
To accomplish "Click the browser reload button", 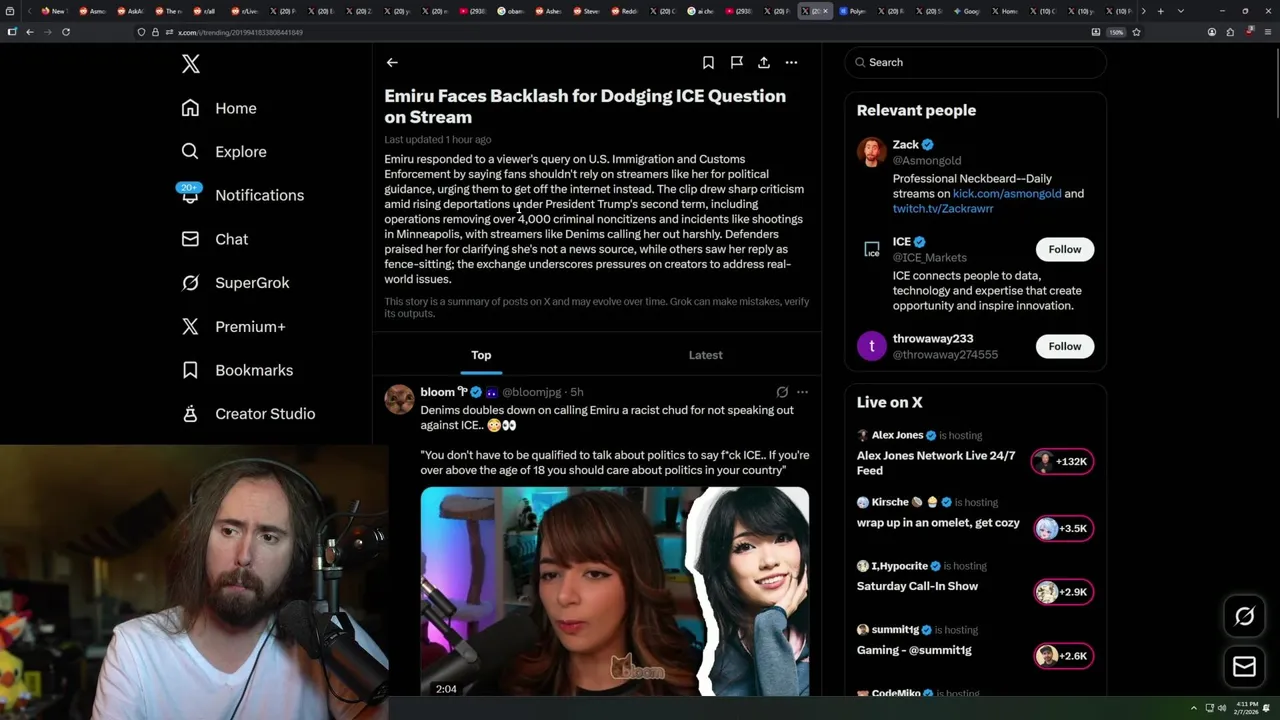I will point(66,32).
